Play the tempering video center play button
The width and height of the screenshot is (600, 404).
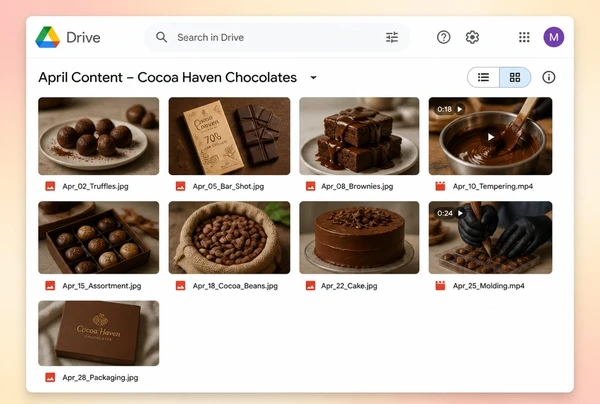tap(490, 137)
